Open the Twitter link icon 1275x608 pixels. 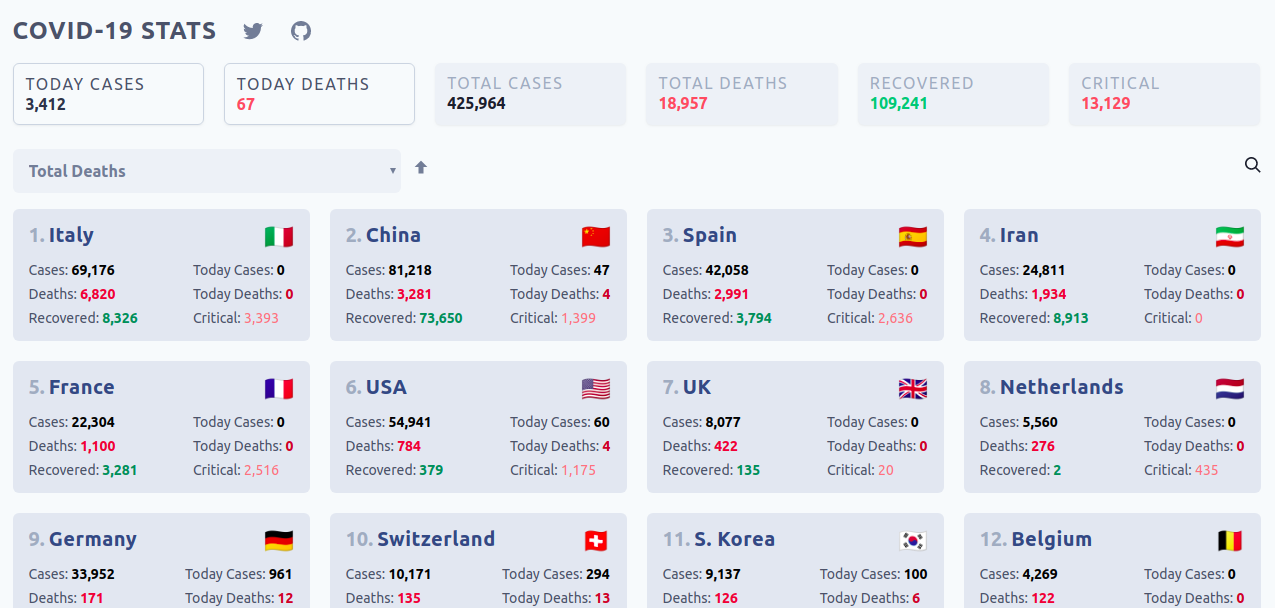(x=253, y=31)
